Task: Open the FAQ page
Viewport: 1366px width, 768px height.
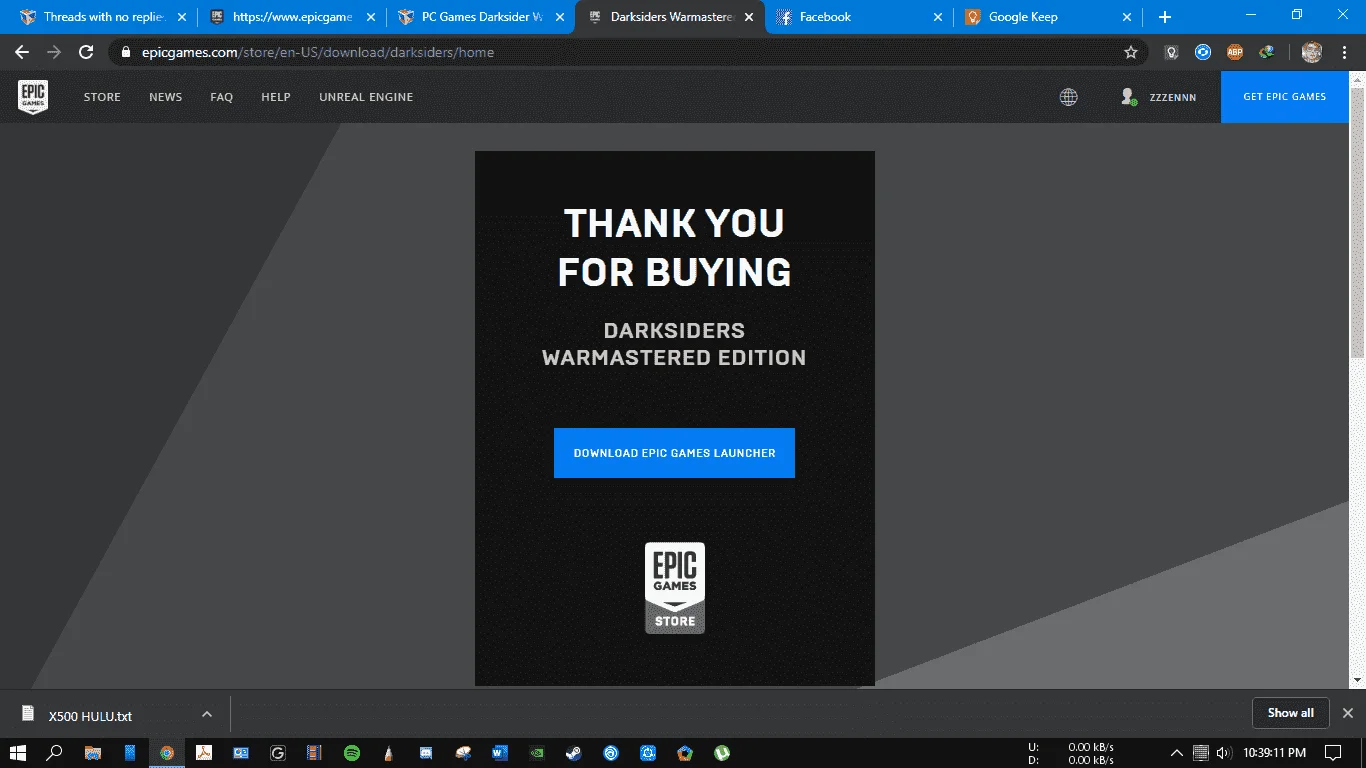Action: tap(222, 97)
